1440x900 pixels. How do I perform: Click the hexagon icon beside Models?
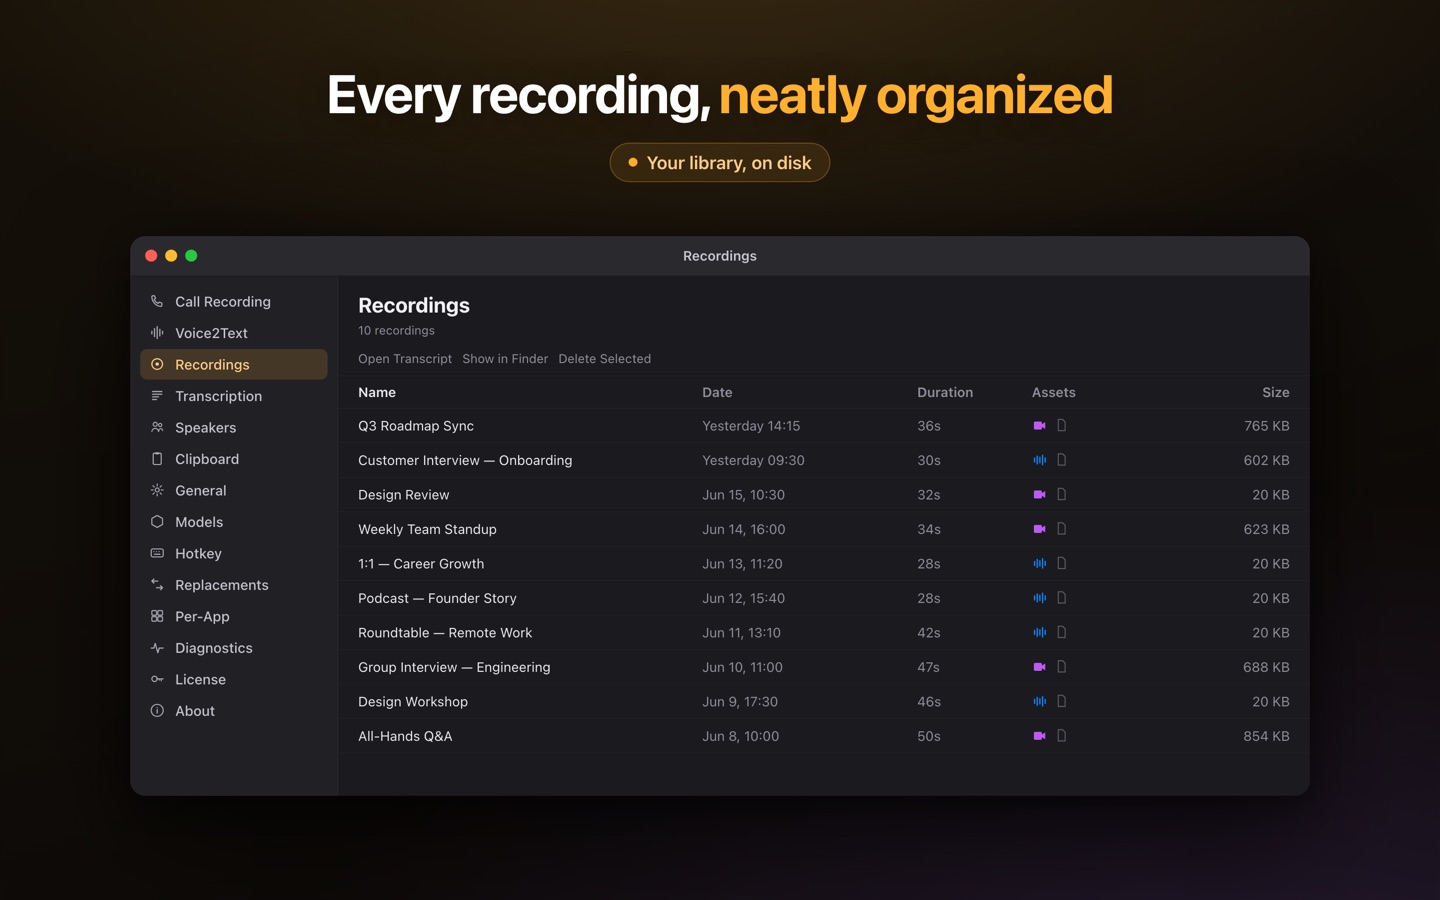(157, 522)
